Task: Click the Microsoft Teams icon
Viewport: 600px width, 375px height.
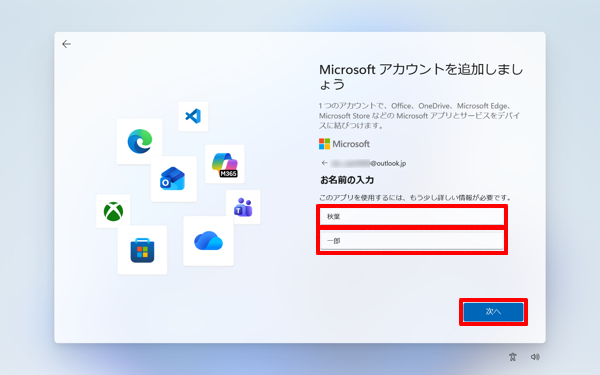Action: coord(243,207)
